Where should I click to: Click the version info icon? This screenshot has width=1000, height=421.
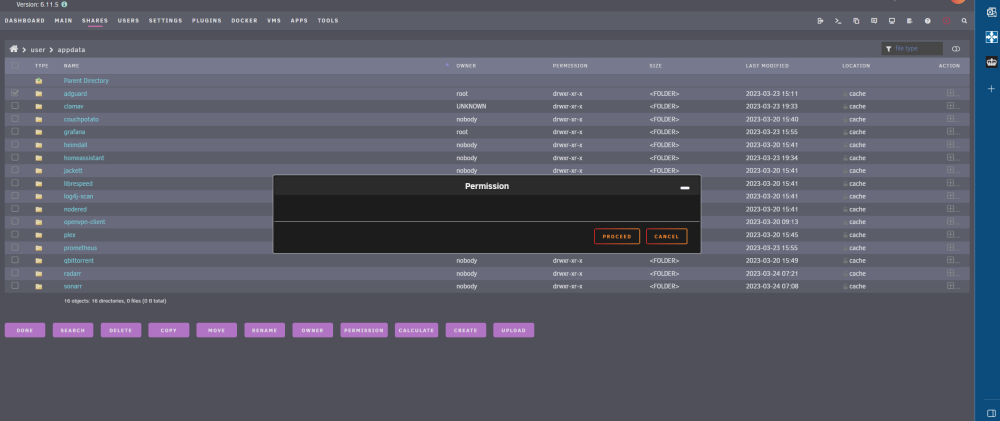tap(64, 4)
